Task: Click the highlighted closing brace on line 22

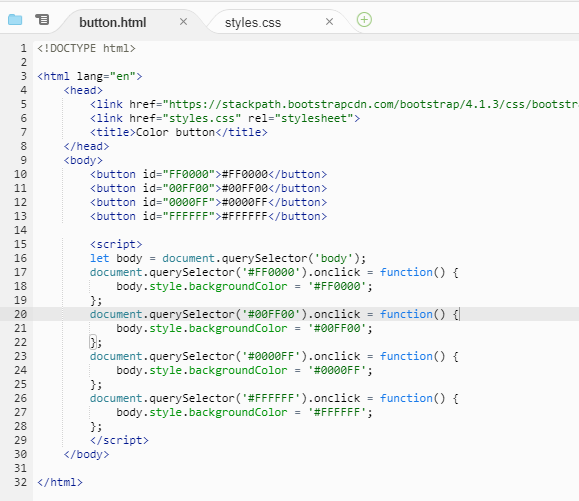Action: (93, 342)
